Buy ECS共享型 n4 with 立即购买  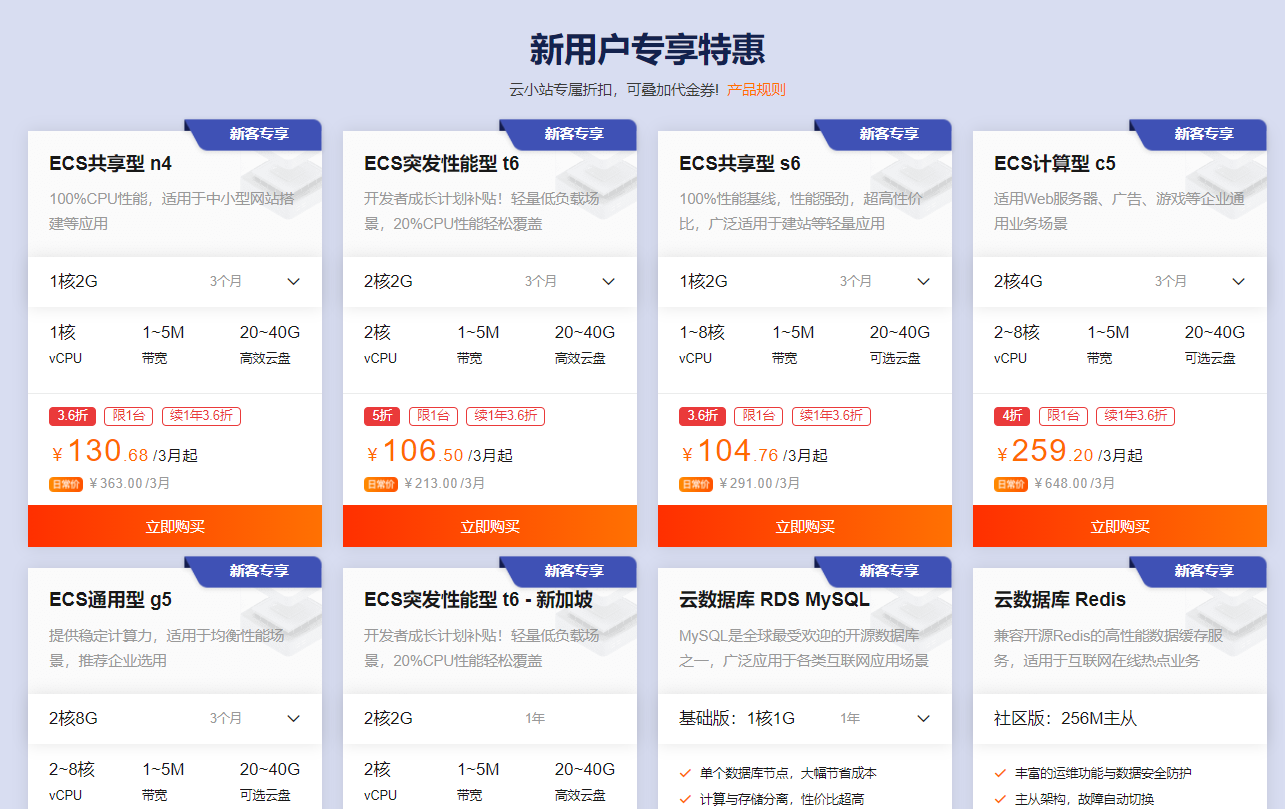tap(175, 526)
